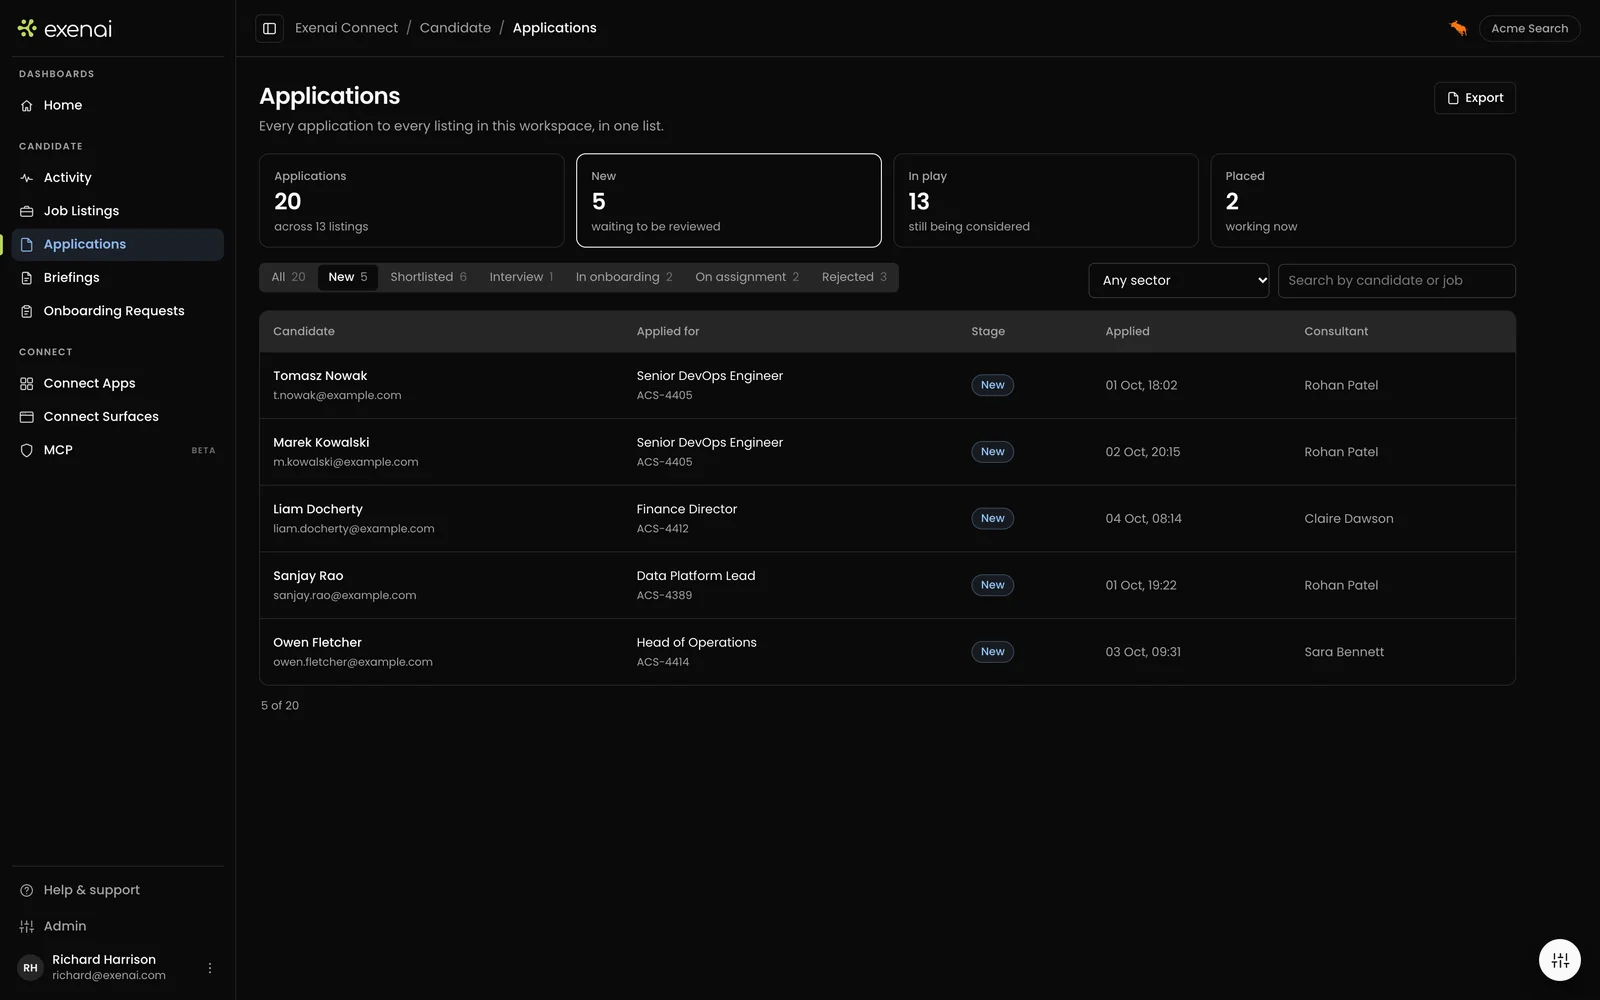Open Admin settings
This screenshot has height=1000, width=1600.
coord(118,926)
